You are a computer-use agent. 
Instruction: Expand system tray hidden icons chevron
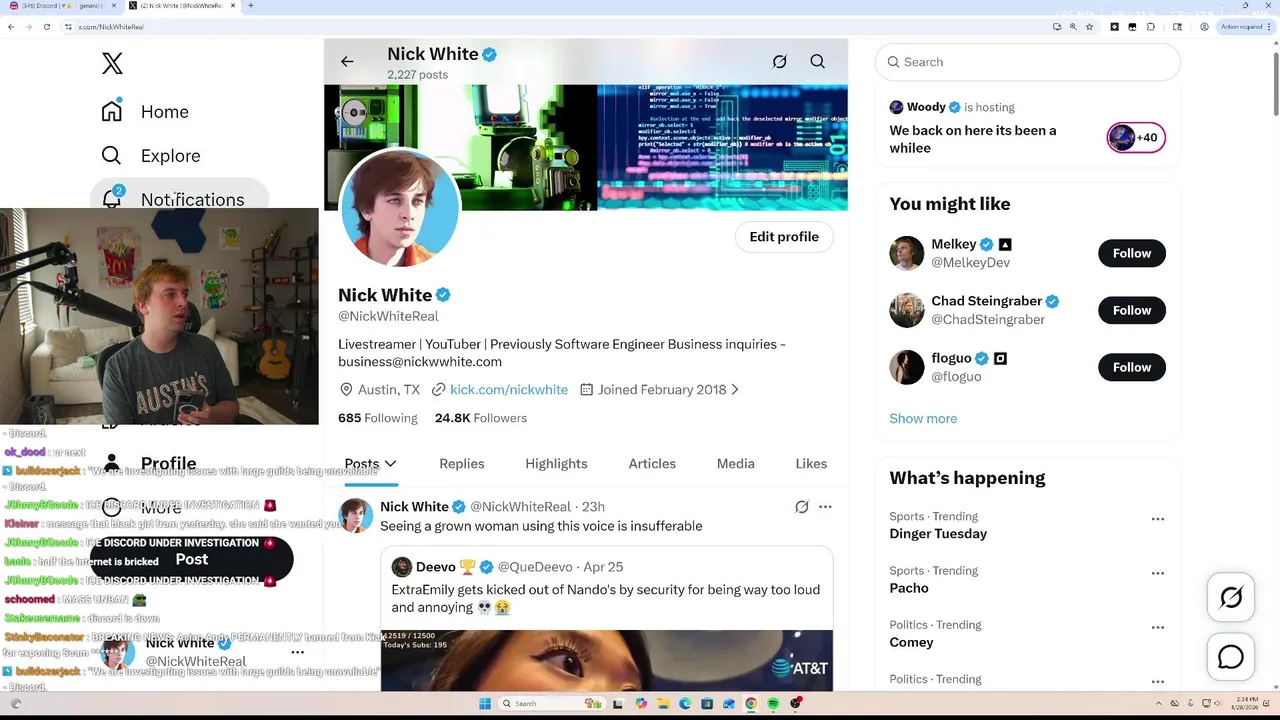(1159, 703)
